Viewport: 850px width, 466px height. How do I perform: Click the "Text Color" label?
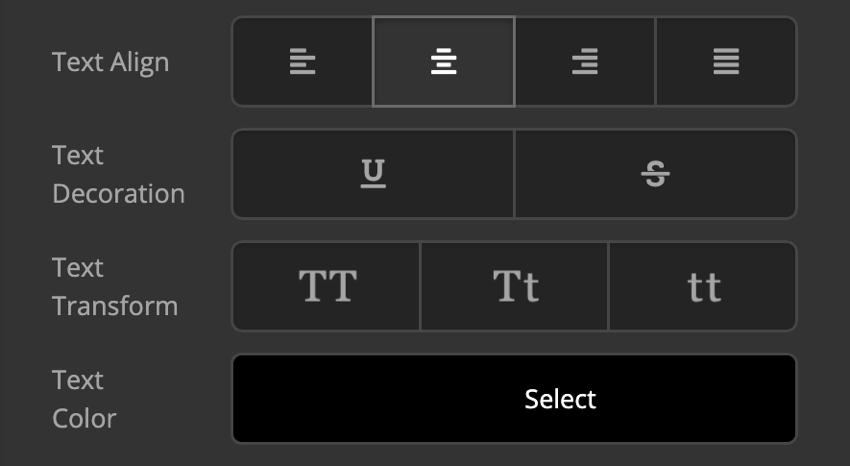tap(84, 399)
